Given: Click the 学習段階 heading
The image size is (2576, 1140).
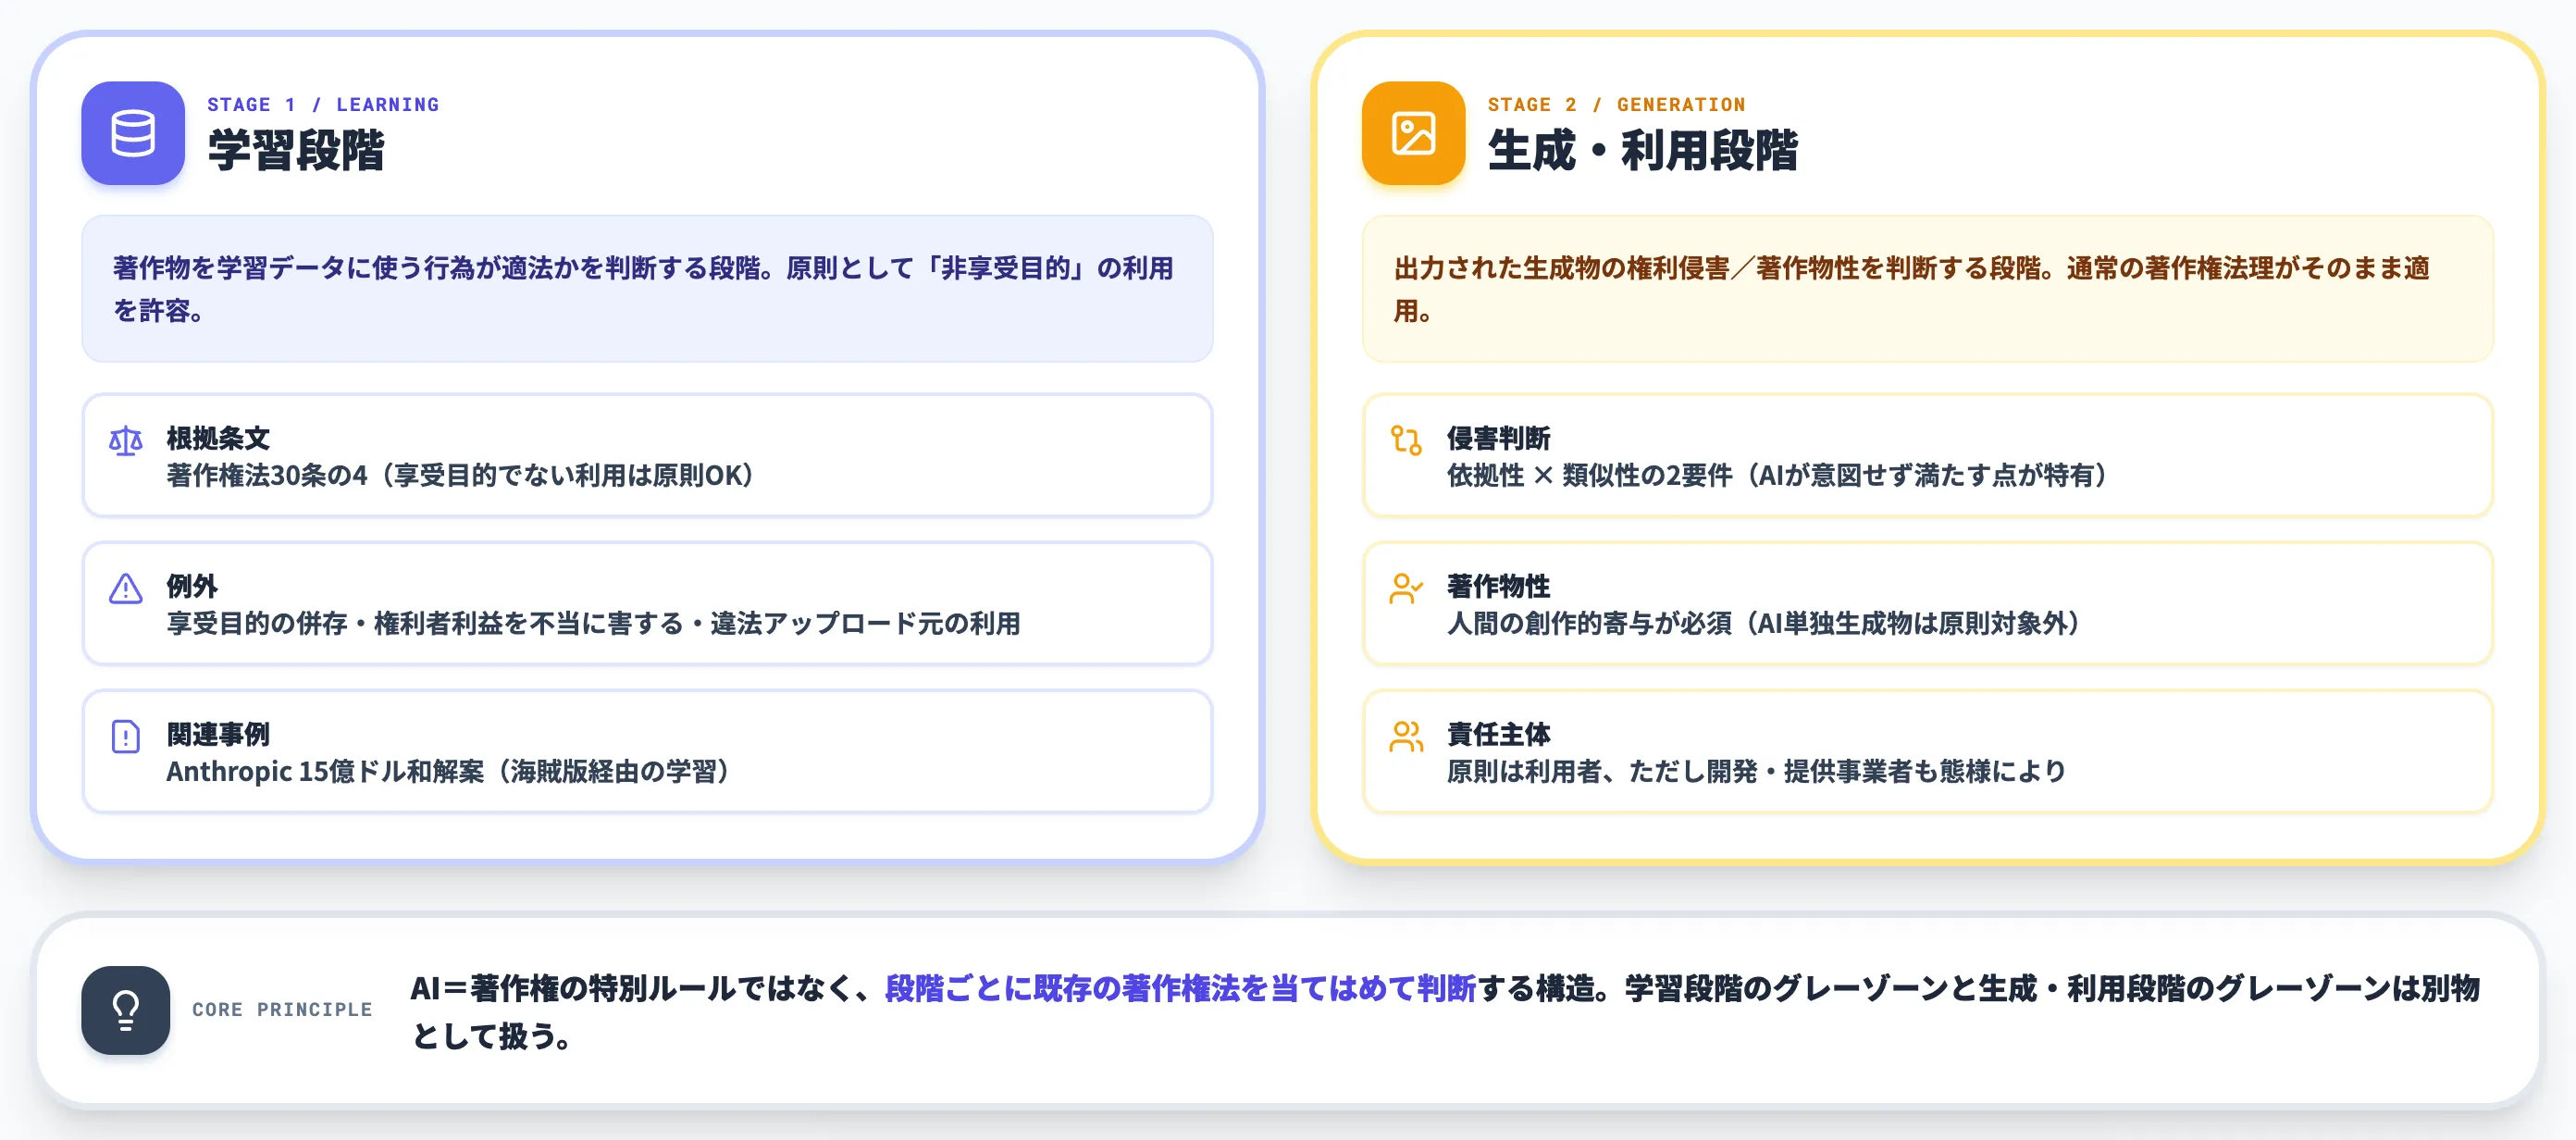Looking at the screenshot, I should pyautogui.click(x=296, y=151).
